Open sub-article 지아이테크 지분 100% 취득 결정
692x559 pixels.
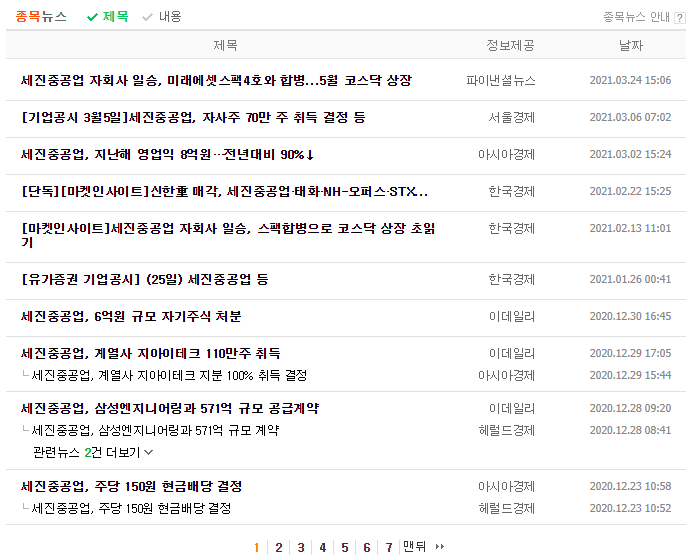[169, 375]
